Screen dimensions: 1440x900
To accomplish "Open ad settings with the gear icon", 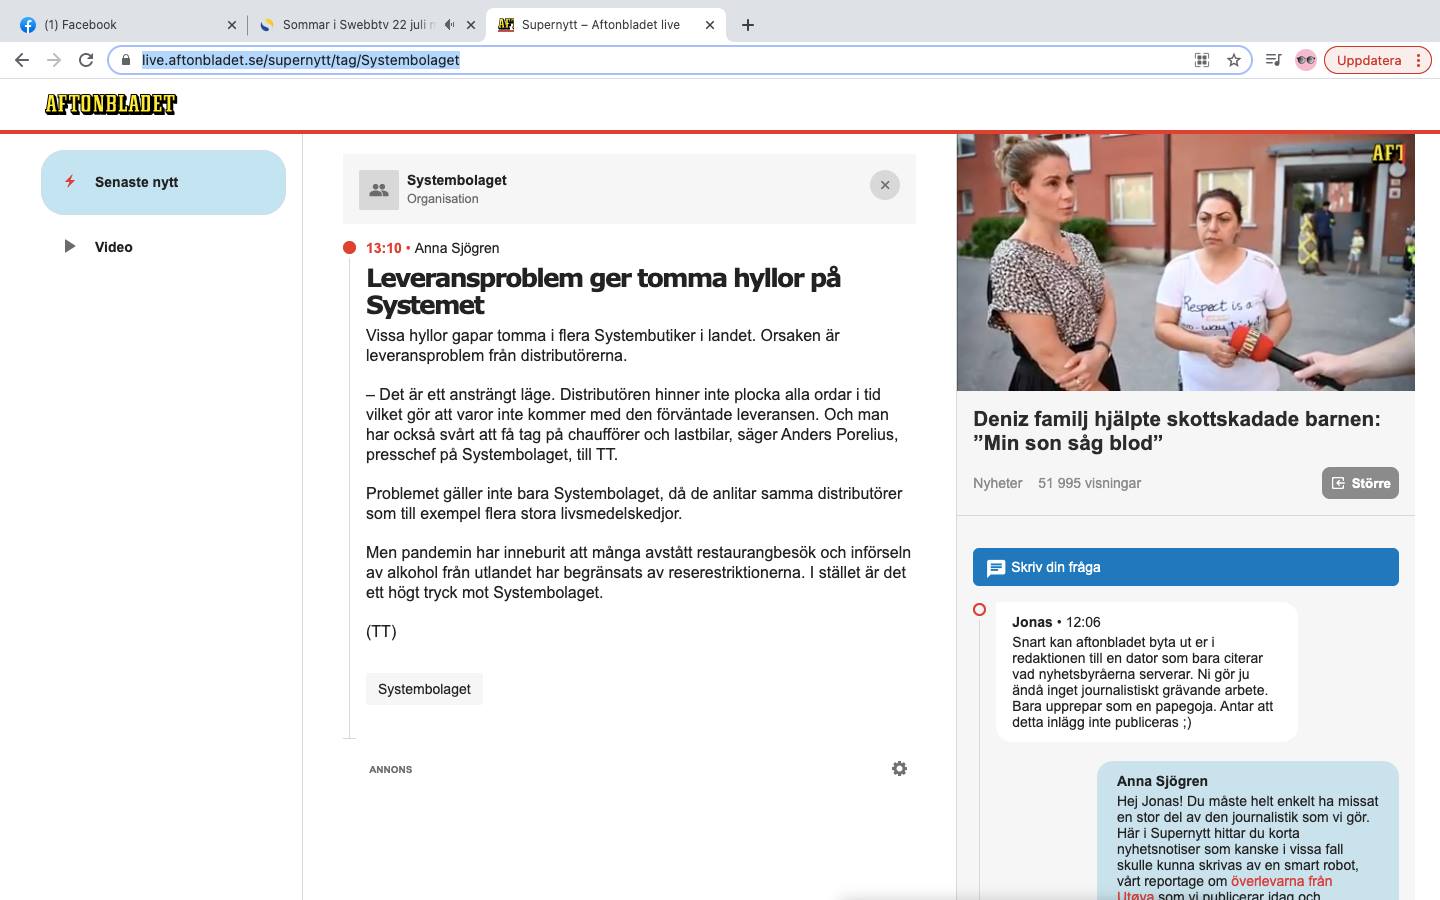I will coord(899,768).
